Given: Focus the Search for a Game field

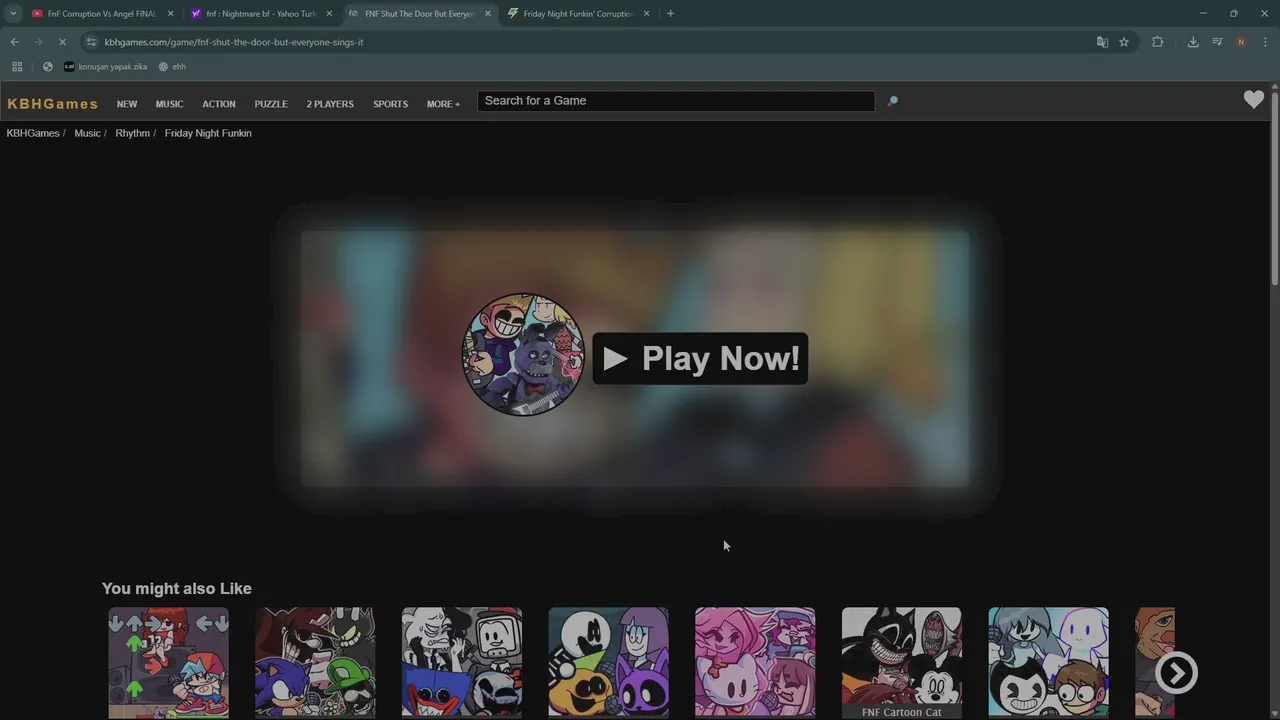Looking at the screenshot, I should (x=676, y=101).
